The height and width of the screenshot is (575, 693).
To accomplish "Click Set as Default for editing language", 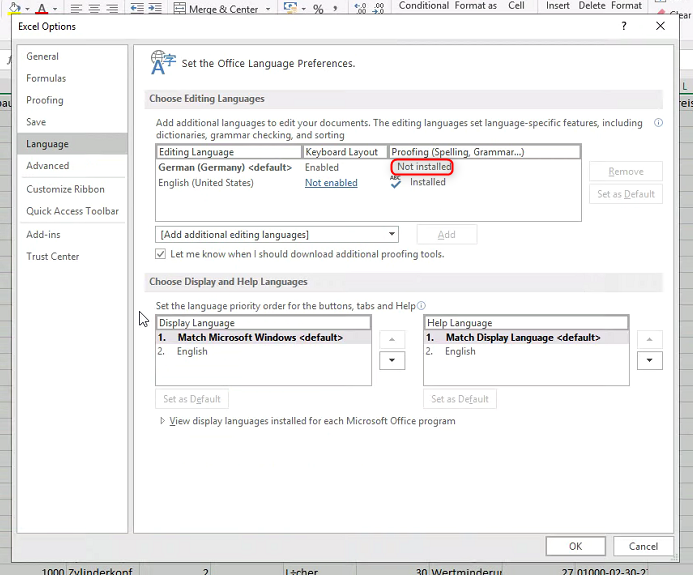I will click(626, 194).
